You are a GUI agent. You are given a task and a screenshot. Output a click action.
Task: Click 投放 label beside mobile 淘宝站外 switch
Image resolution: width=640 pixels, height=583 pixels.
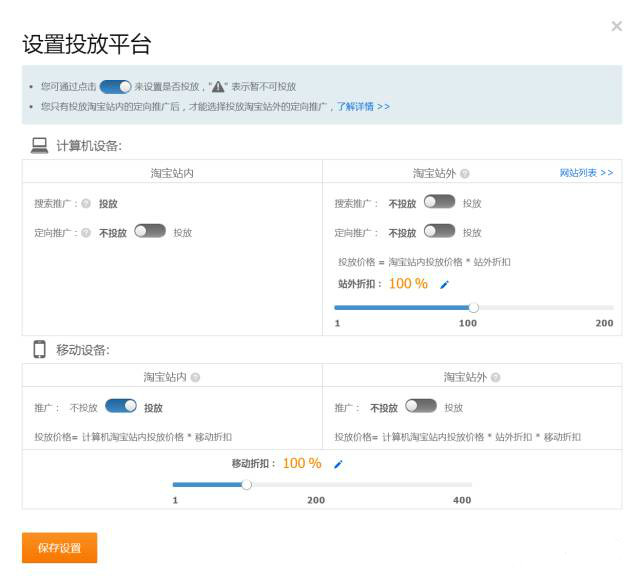454,407
